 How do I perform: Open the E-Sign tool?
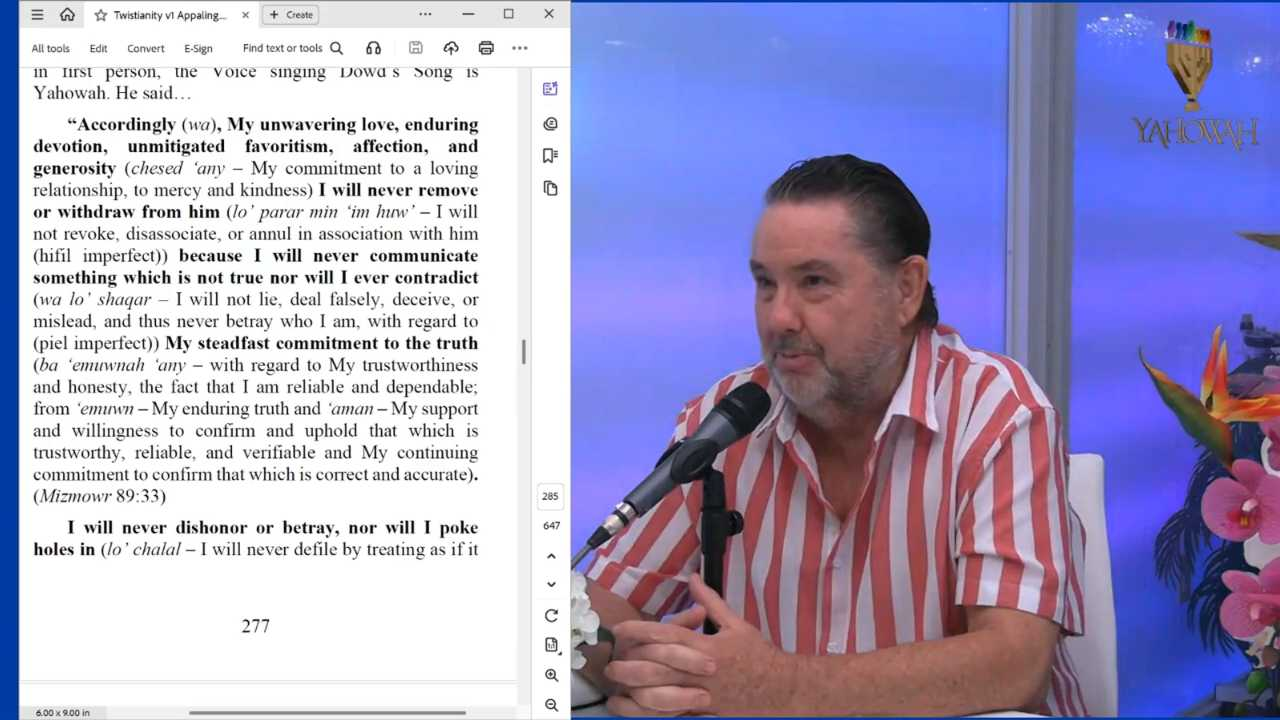click(x=198, y=48)
